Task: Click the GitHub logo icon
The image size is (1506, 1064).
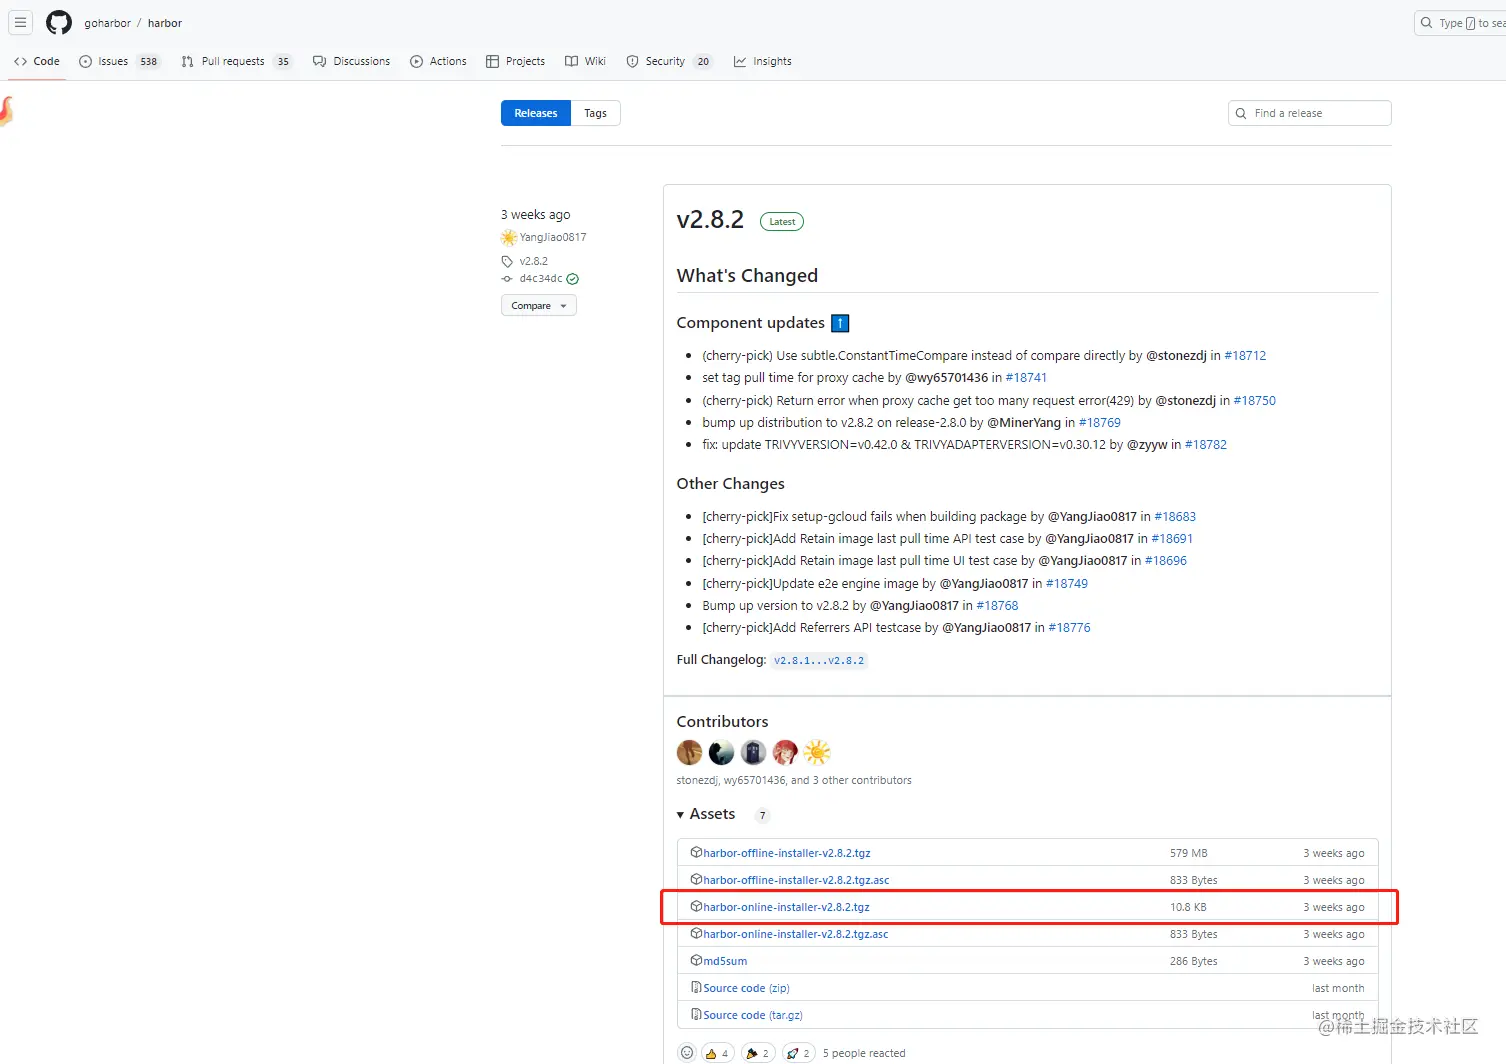Action: [x=59, y=22]
